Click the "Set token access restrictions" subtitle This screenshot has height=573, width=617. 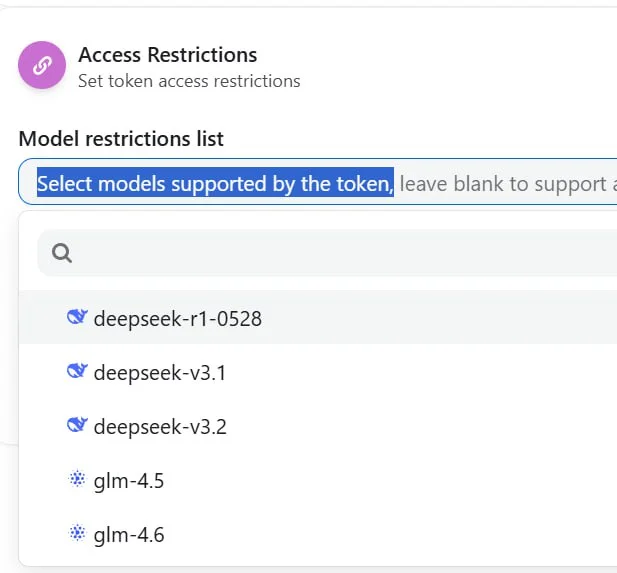click(189, 81)
